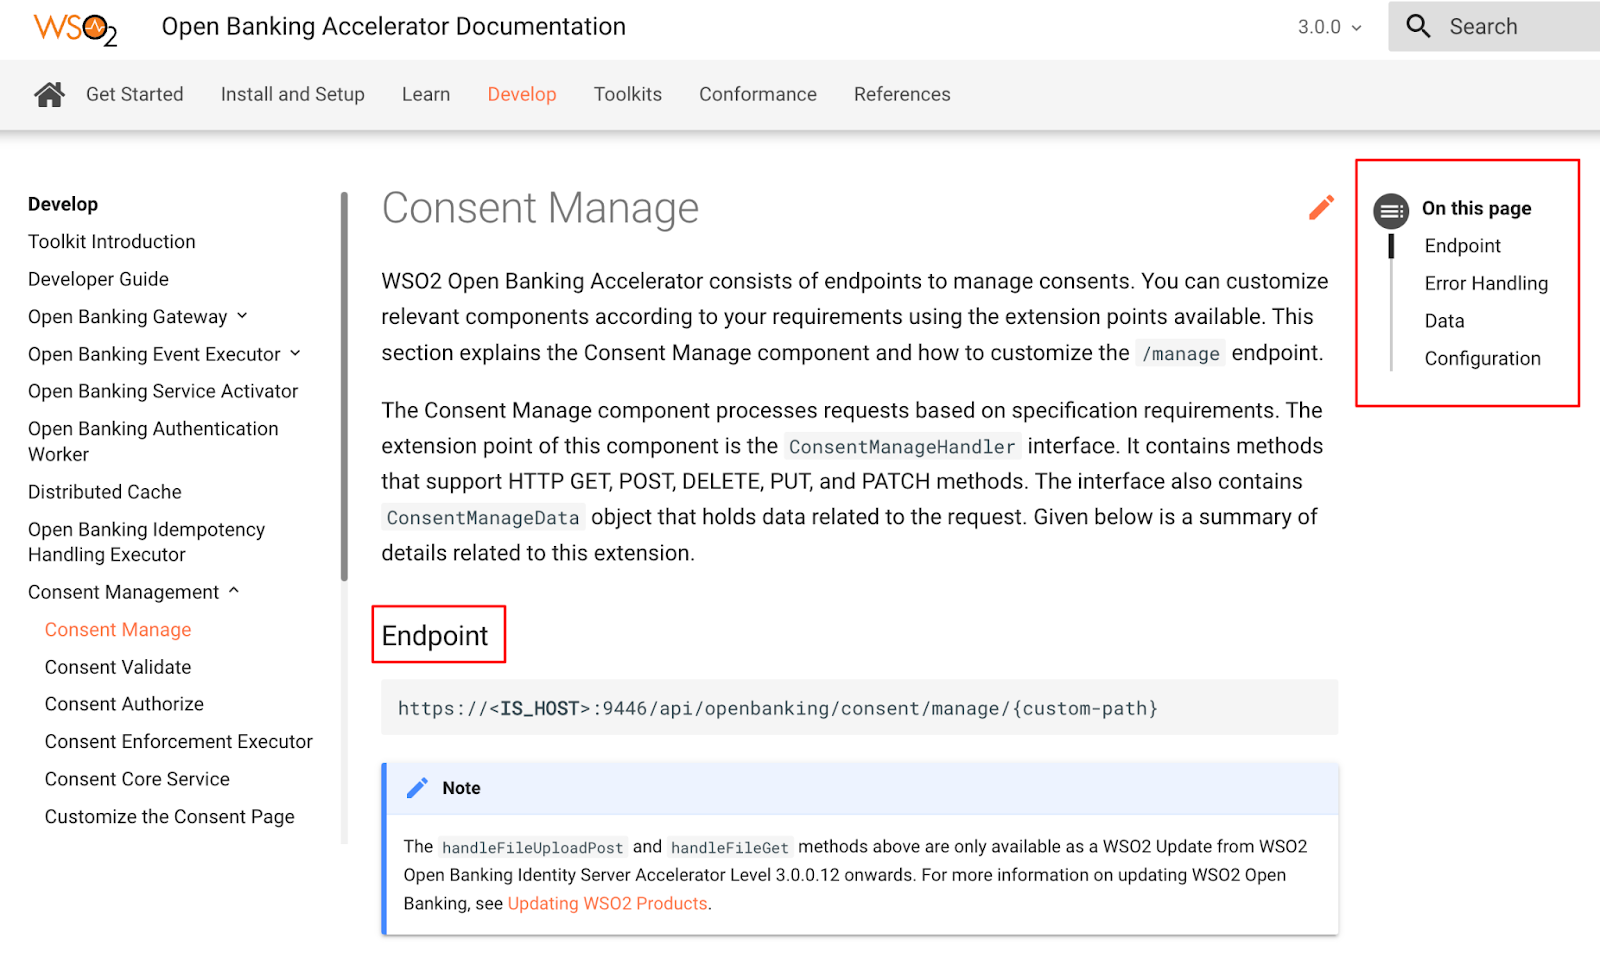This screenshot has height=955, width=1600.
Task: Open the 3.0.0 version dropdown
Action: point(1326,27)
